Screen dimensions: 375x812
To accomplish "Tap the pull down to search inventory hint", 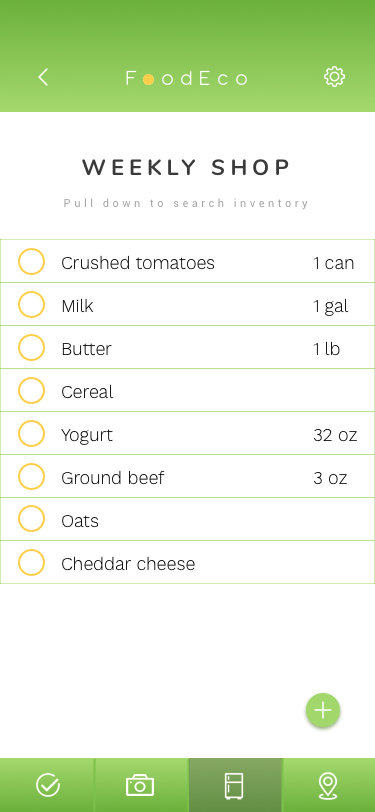I will click(186, 203).
